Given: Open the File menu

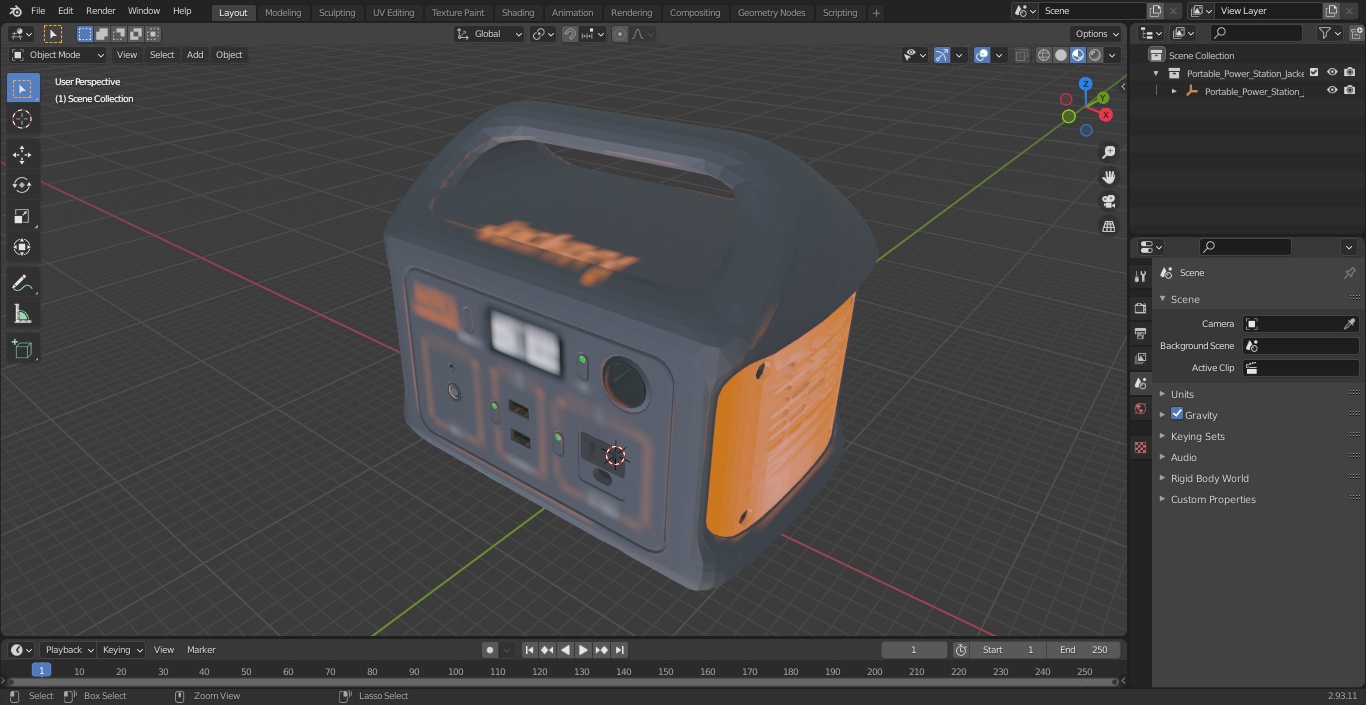Looking at the screenshot, I should (x=38, y=11).
